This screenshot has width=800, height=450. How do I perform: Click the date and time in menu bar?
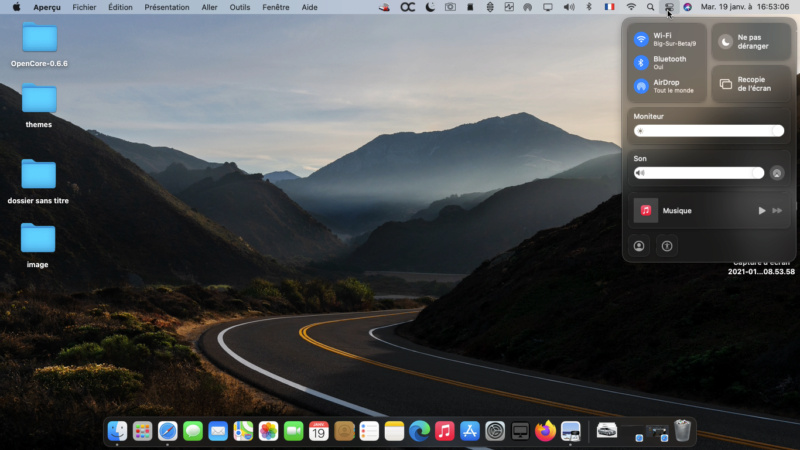pos(744,7)
